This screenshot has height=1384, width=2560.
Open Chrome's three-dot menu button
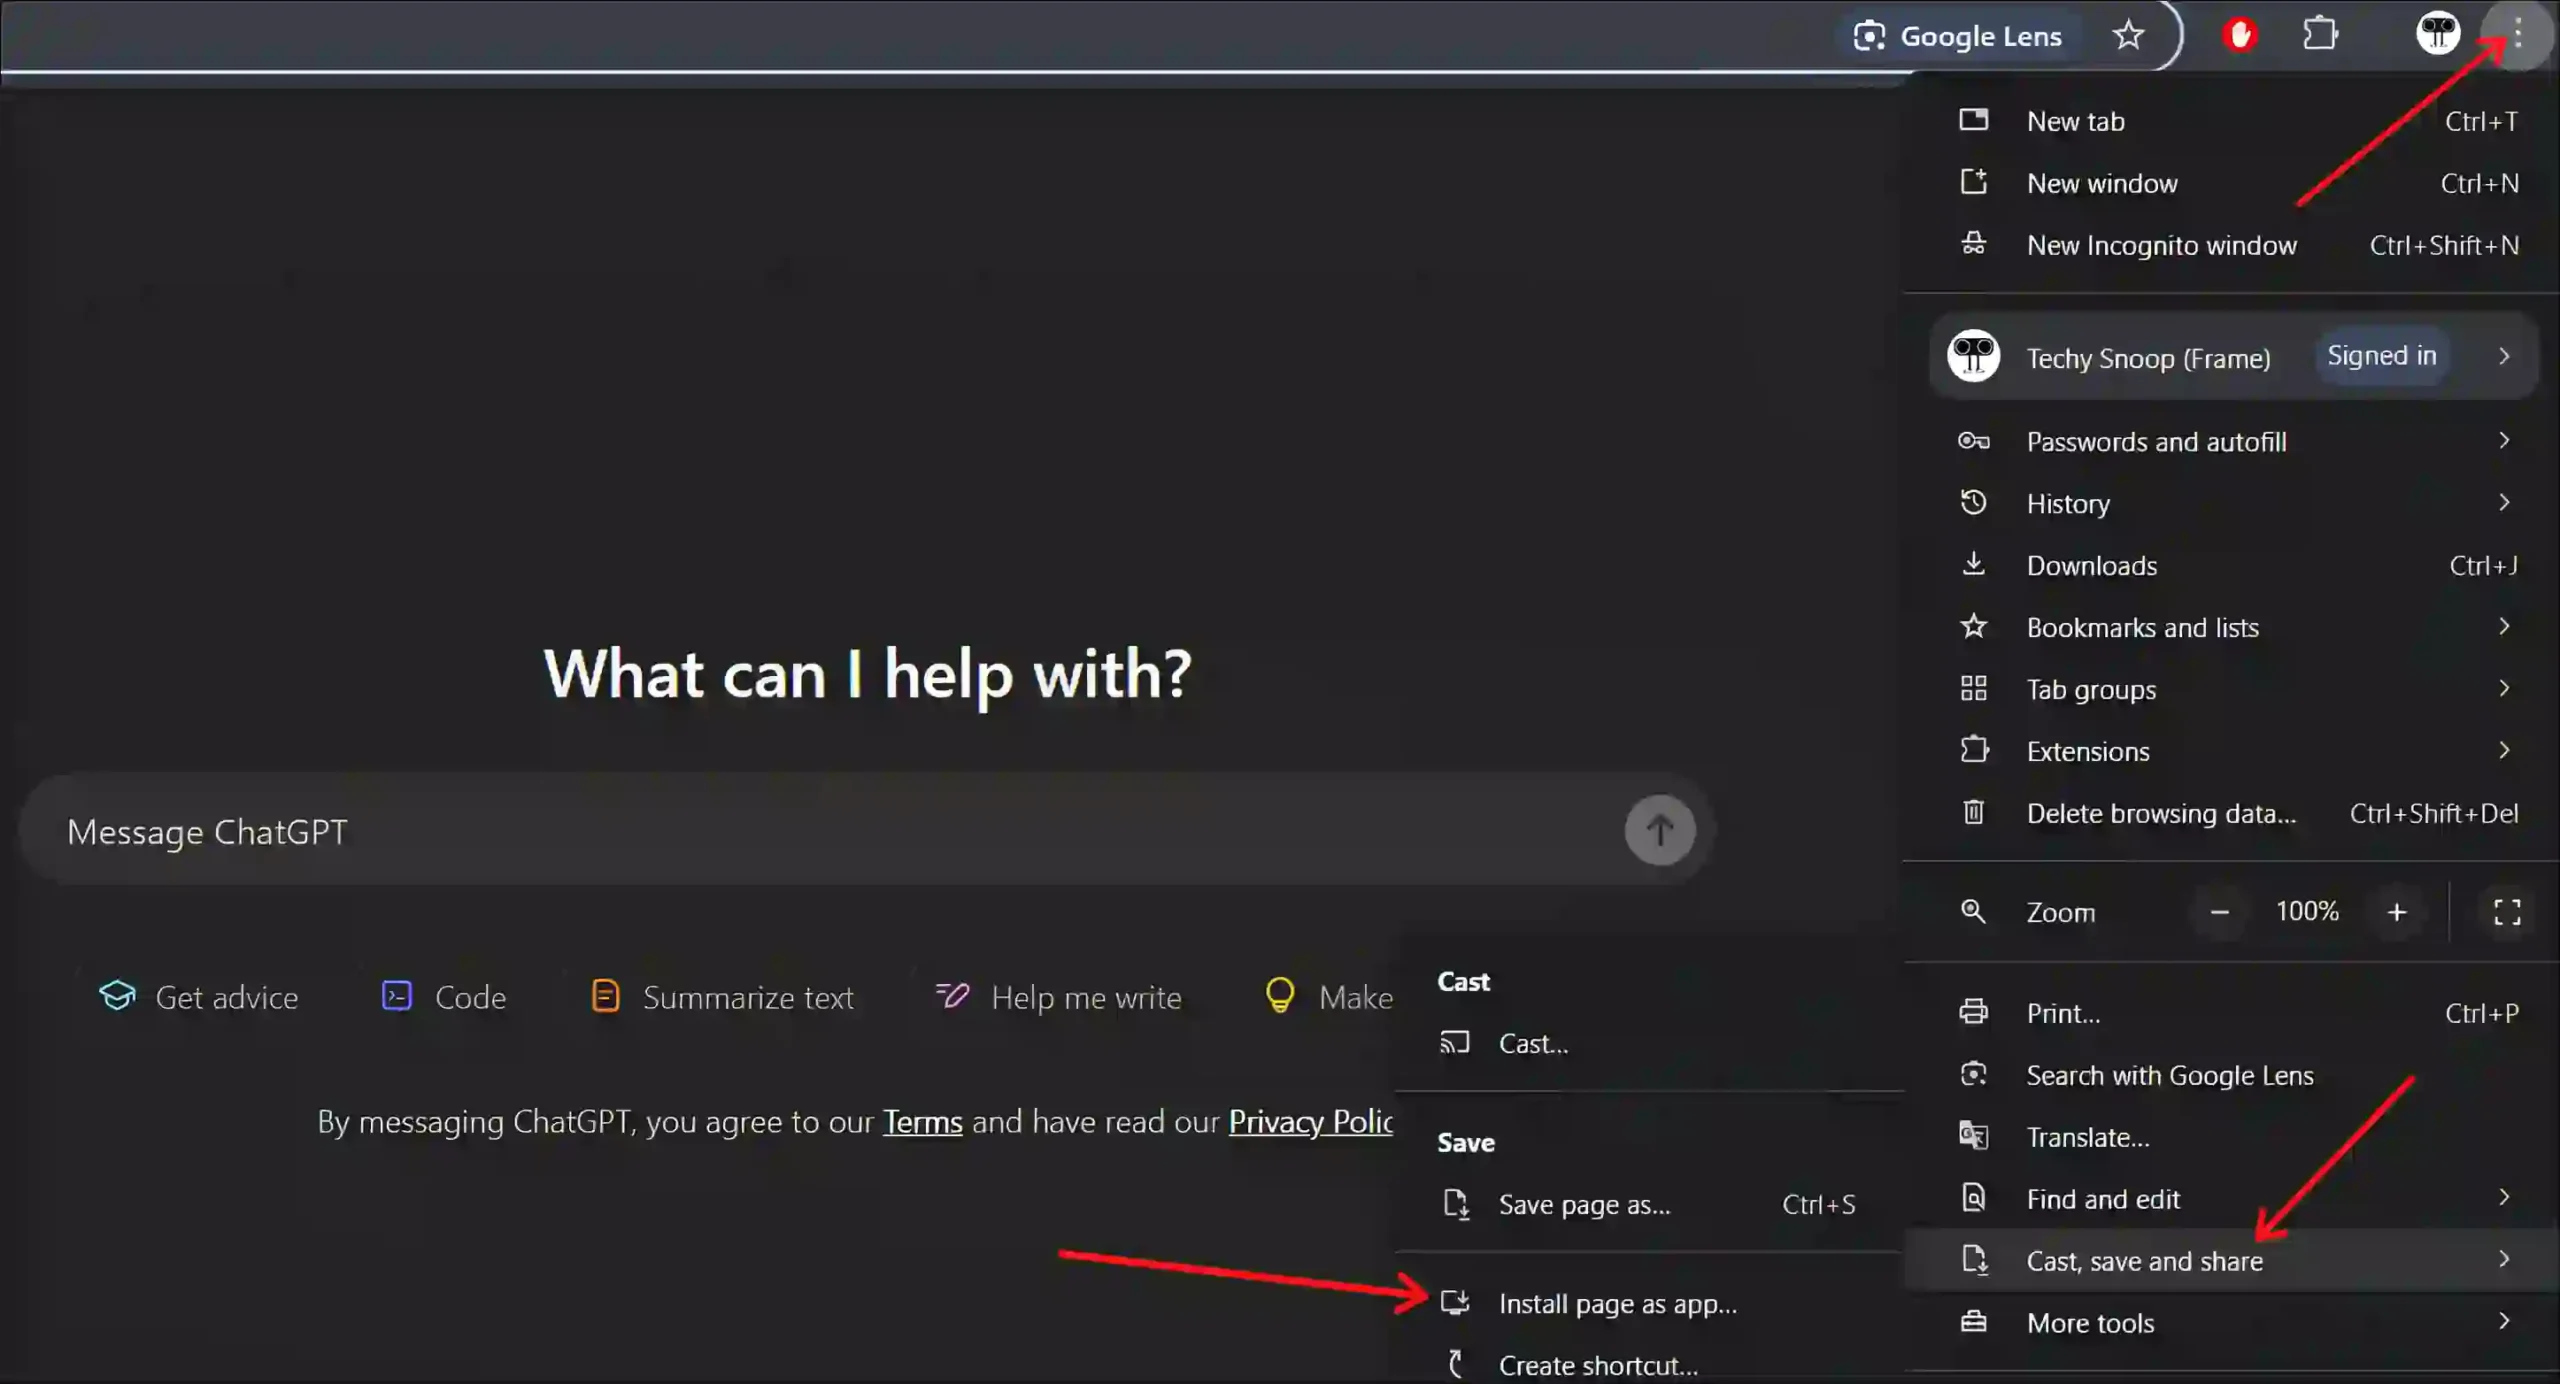click(x=2518, y=35)
